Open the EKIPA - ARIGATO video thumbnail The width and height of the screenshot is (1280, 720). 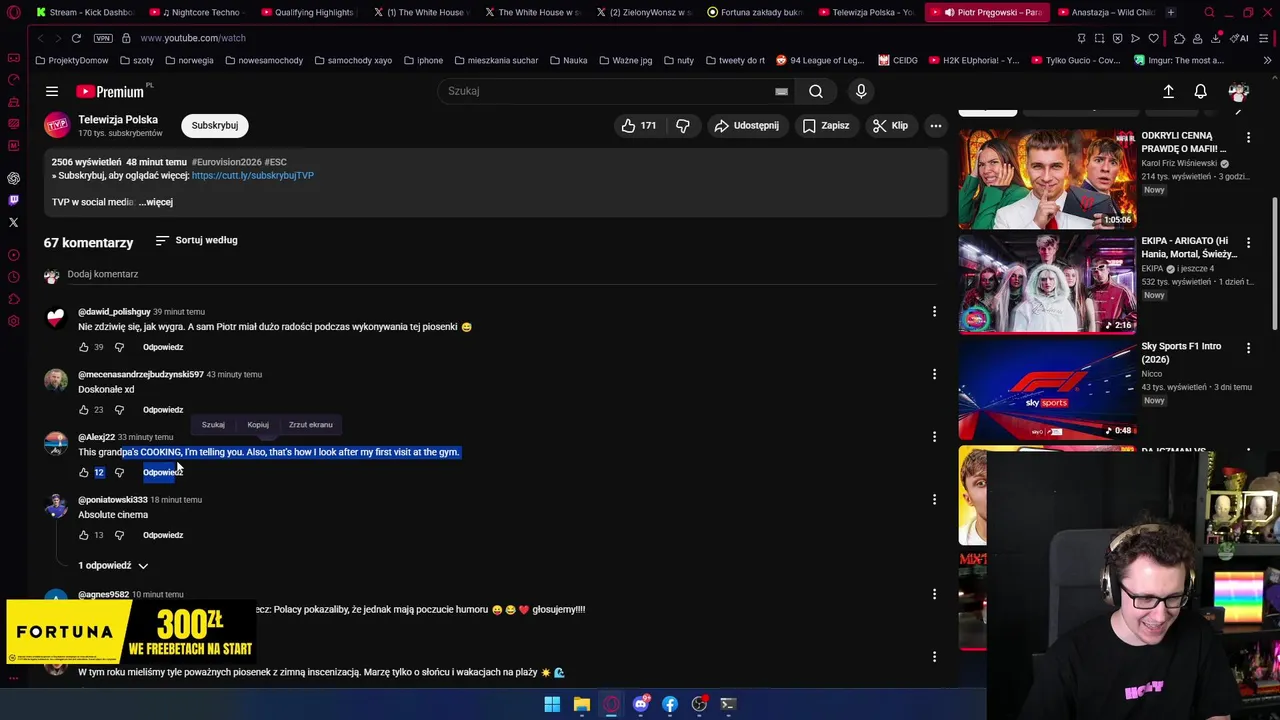(x=1047, y=285)
